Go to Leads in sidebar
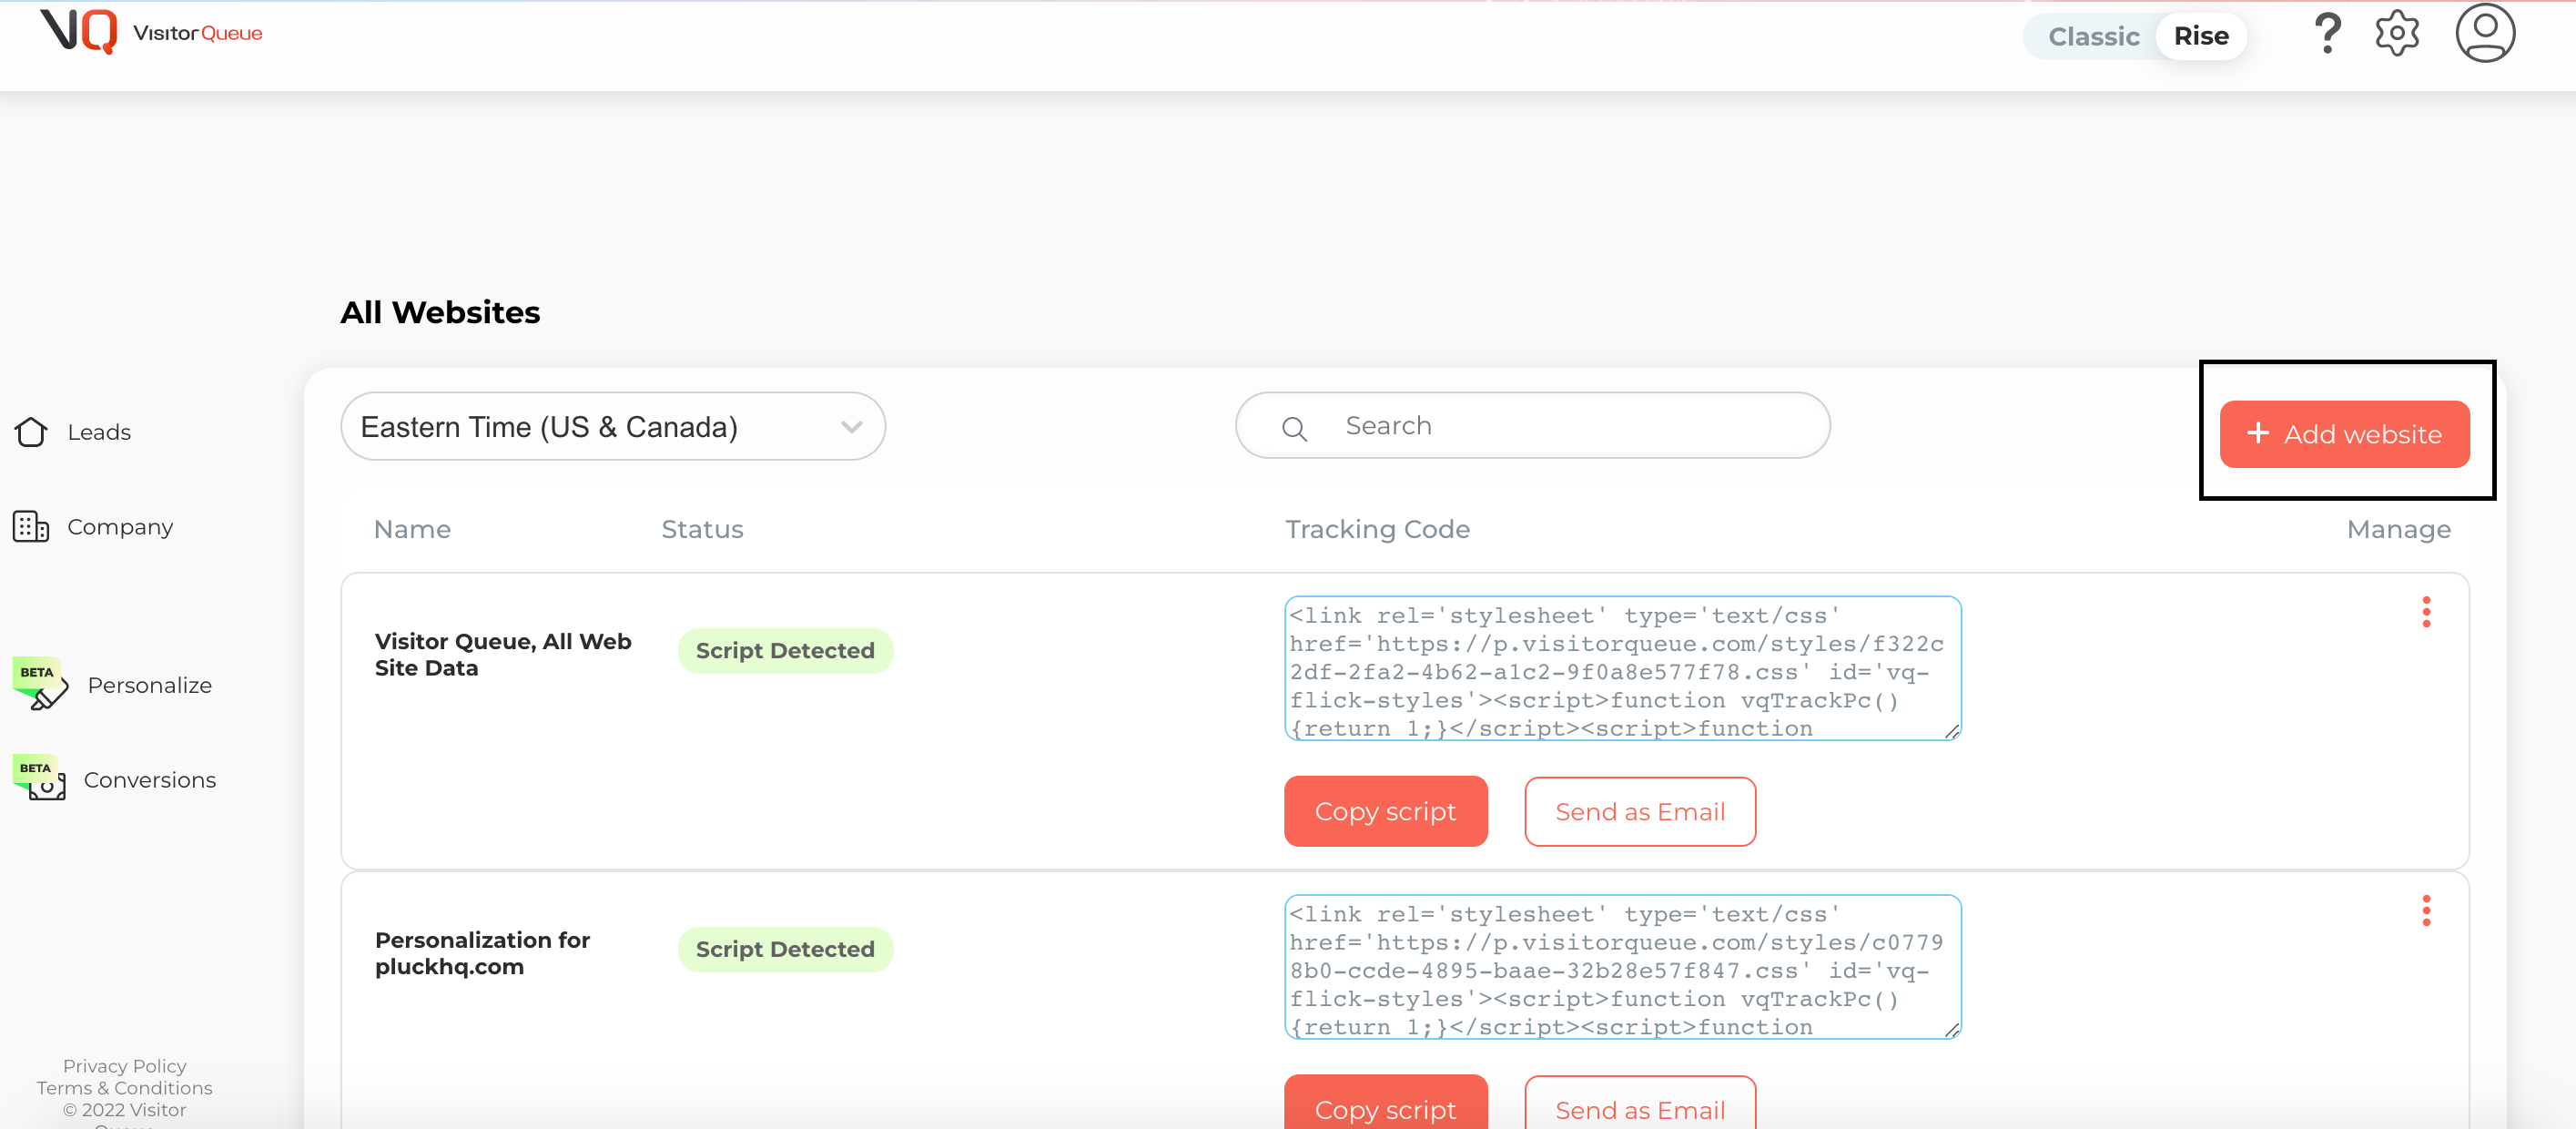 pos(99,432)
